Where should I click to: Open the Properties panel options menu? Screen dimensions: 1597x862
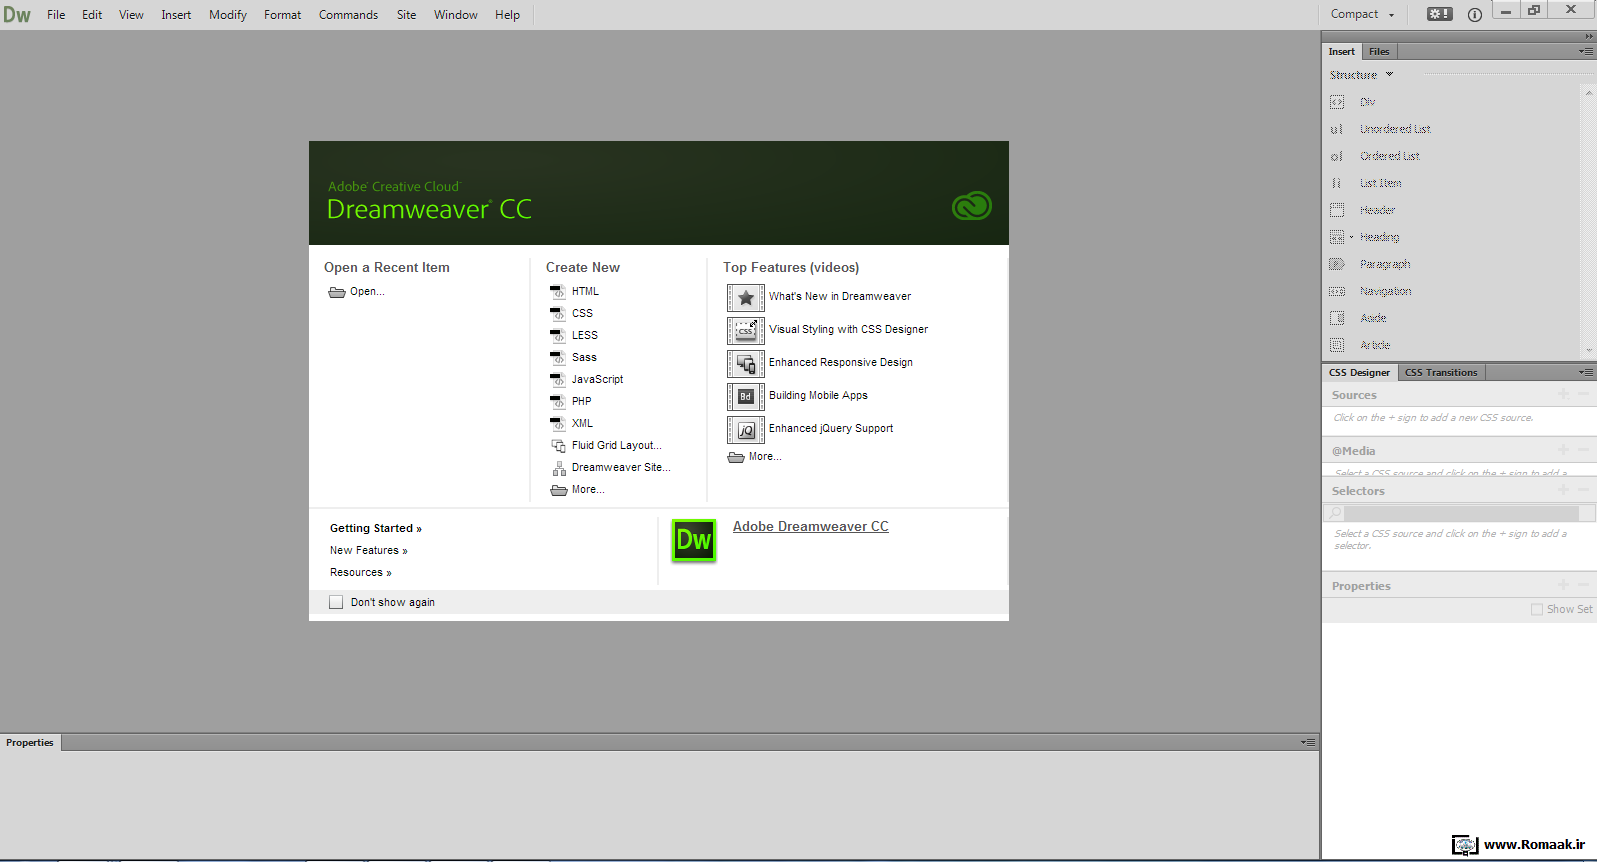[1308, 742]
